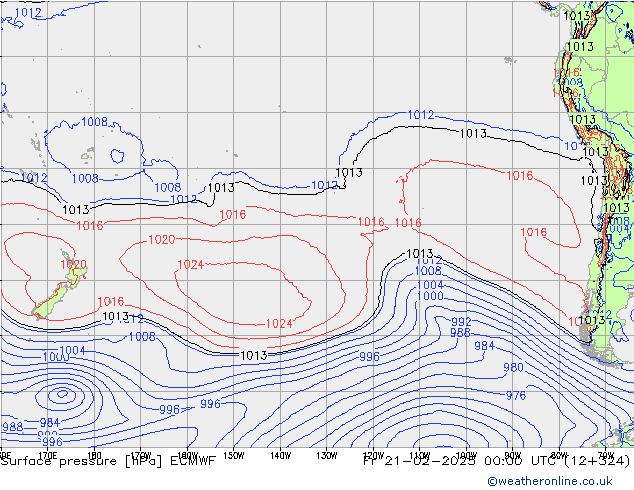Click the 984 label next to 988 off Chile
The width and height of the screenshot is (634, 490).
484,346
